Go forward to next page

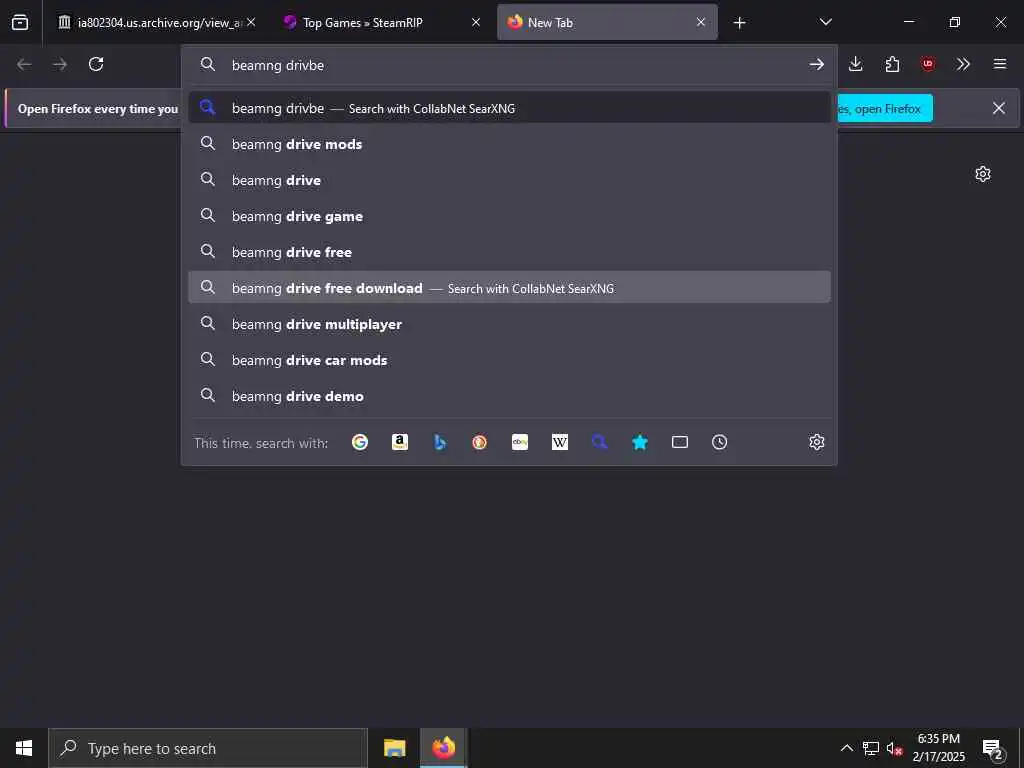60,64
